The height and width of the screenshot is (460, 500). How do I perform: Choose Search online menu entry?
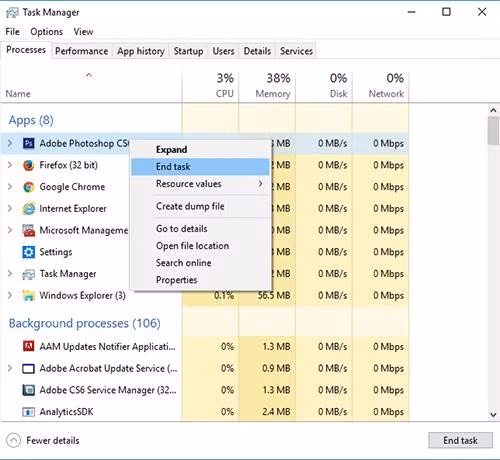point(200,263)
